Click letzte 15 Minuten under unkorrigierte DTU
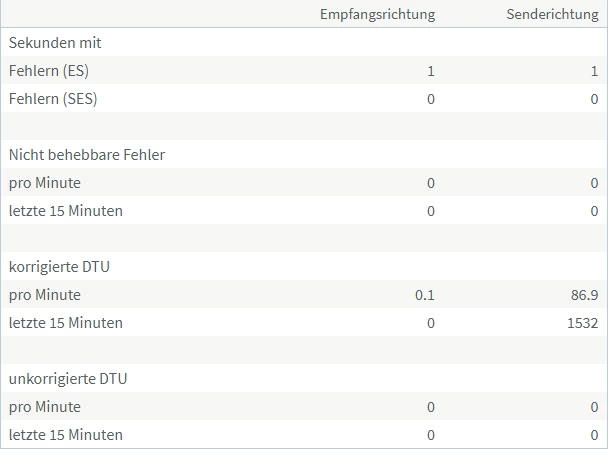Image resolution: width=608 pixels, height=449 pixels. pyautogui.click(x=66, y=435)
